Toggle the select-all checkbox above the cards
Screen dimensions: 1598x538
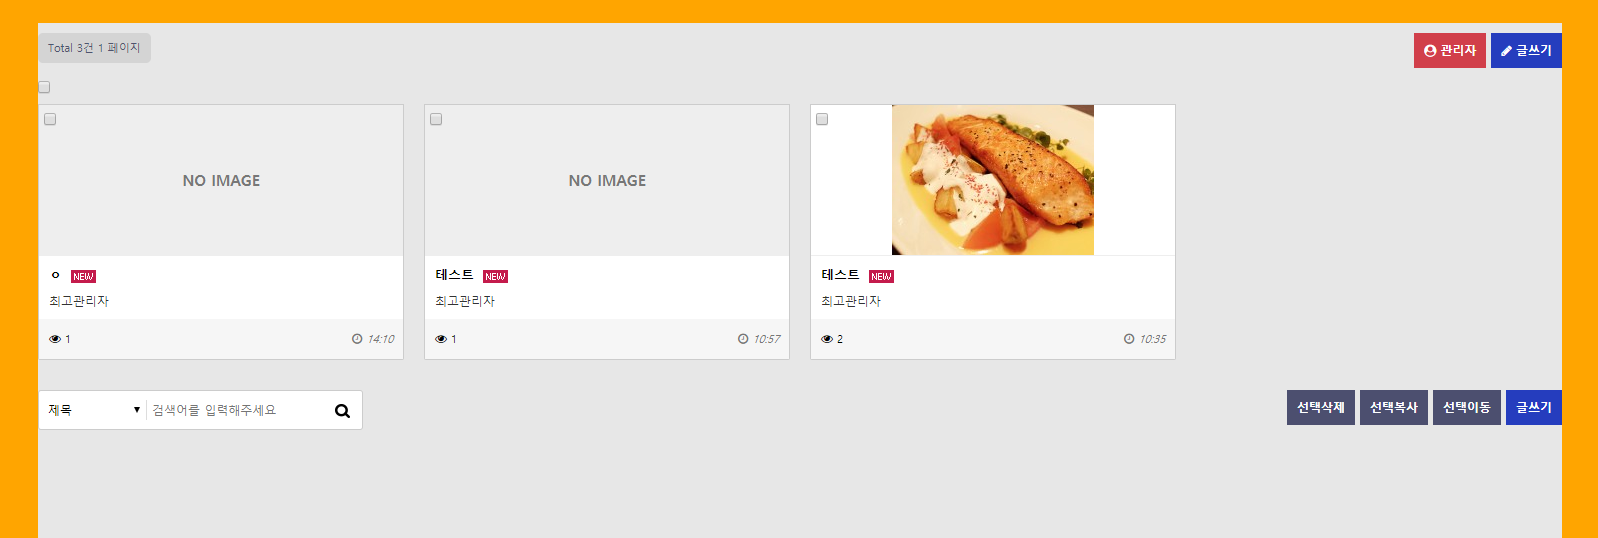pyautogui.click(x=44, y=87)
